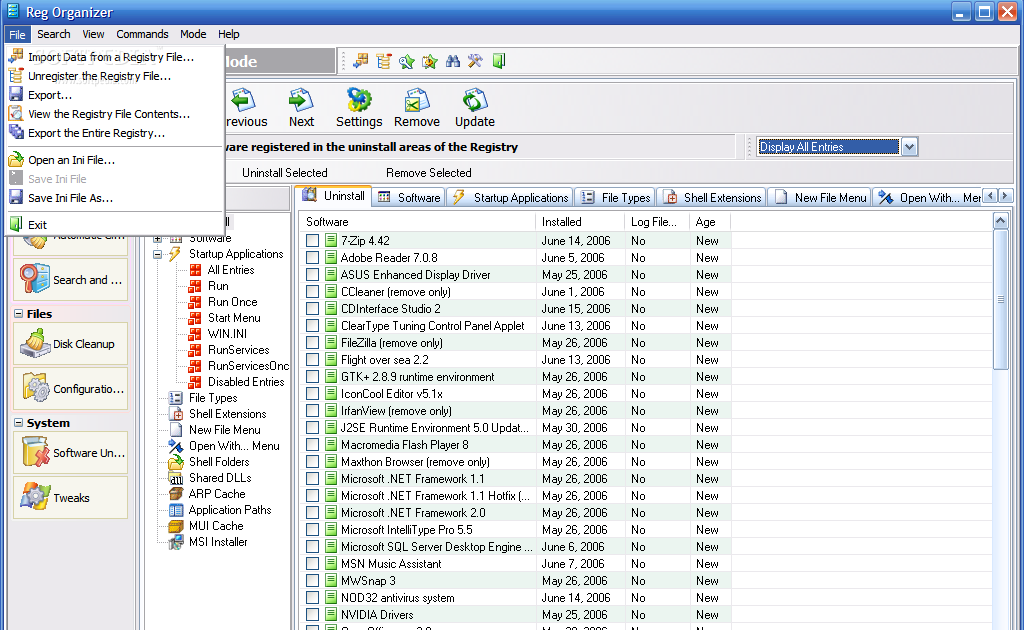Open Search and Replace sidebar item
Image resolution: width=1024 pixels, height=630 pixels.
point(71,279)
